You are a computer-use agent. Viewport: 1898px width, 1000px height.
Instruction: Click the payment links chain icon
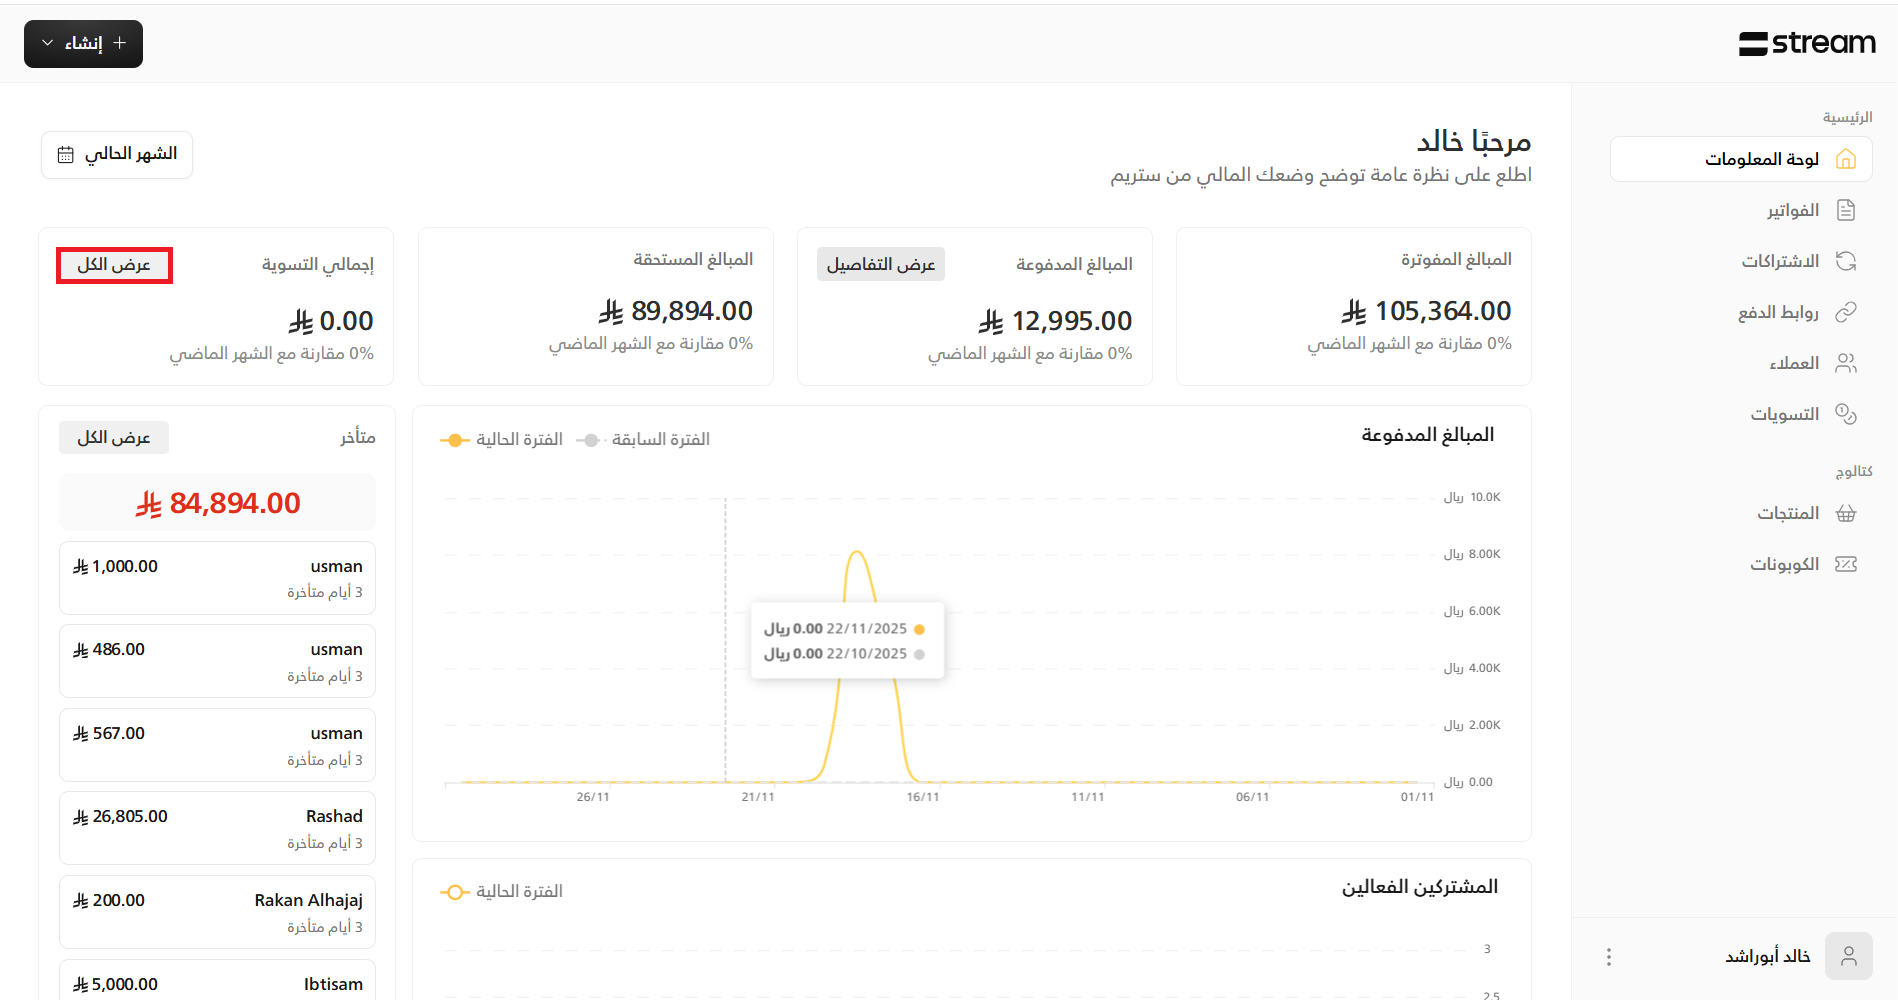click(x=1846, y=312)
